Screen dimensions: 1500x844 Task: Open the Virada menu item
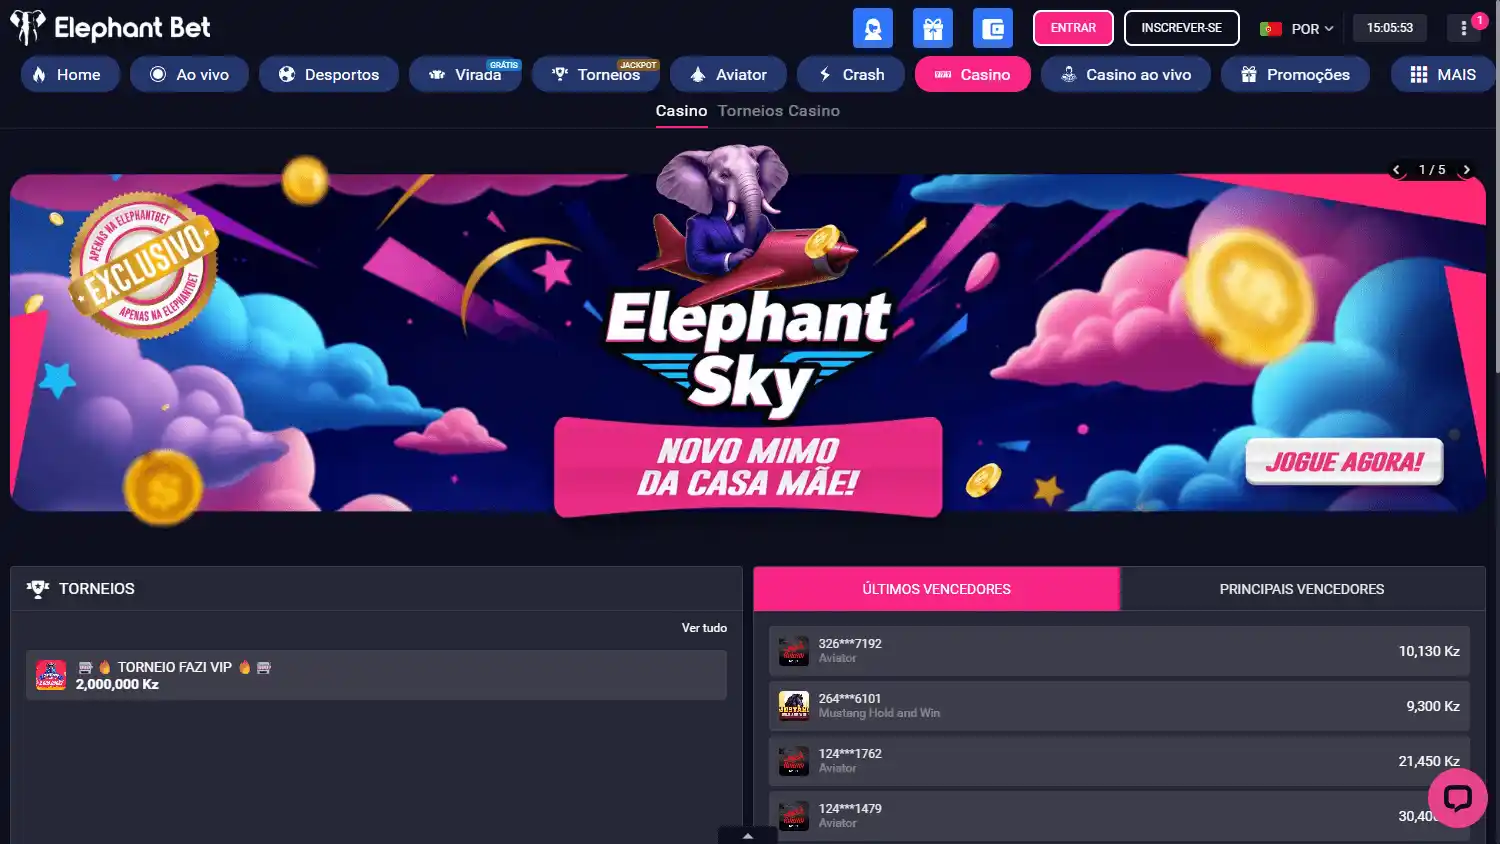(465, 74)
